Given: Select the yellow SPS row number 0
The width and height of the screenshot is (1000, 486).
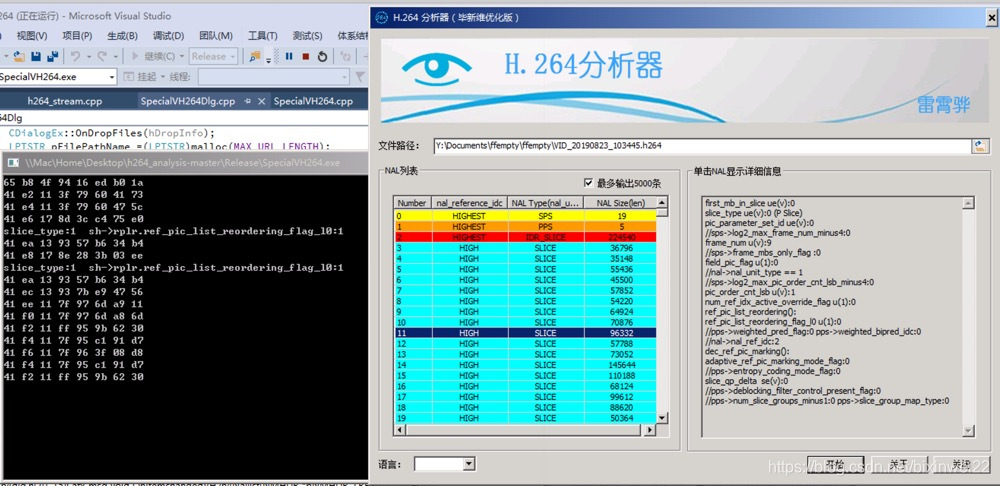Looking at the screenshot, I should (x=526, y=216).
